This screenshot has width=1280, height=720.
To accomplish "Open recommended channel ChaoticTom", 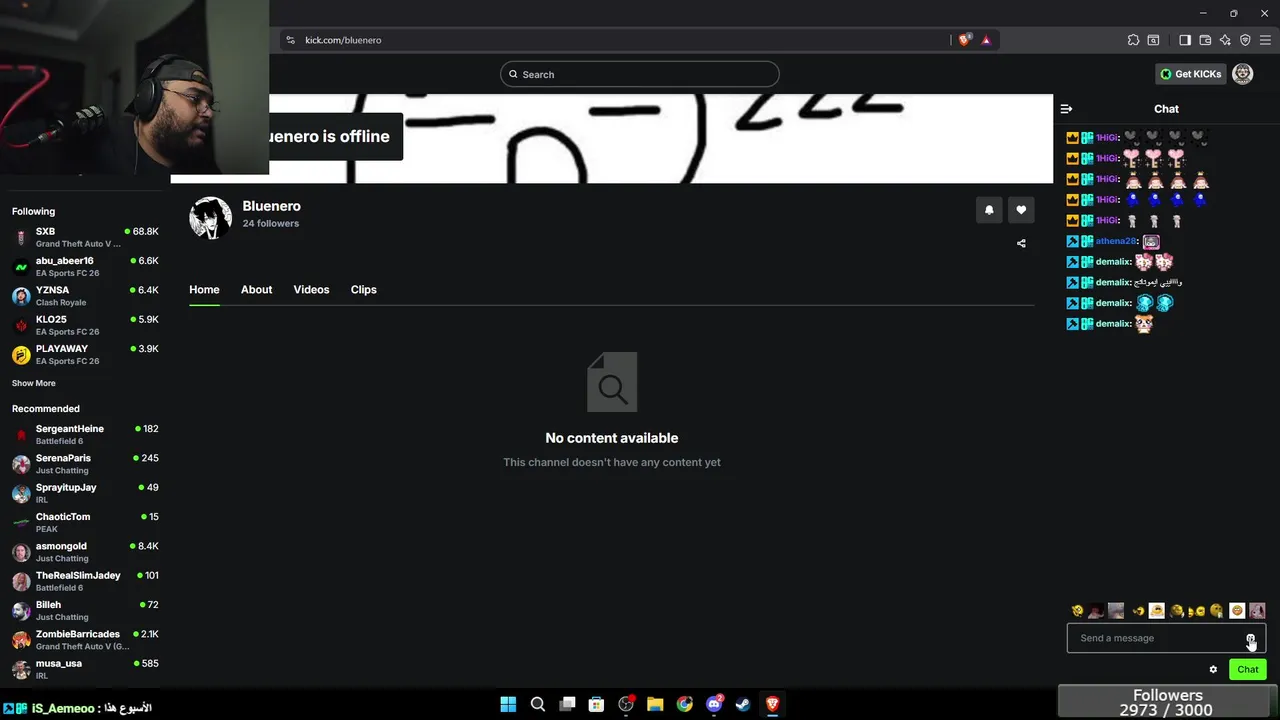I will pos(85,522).
